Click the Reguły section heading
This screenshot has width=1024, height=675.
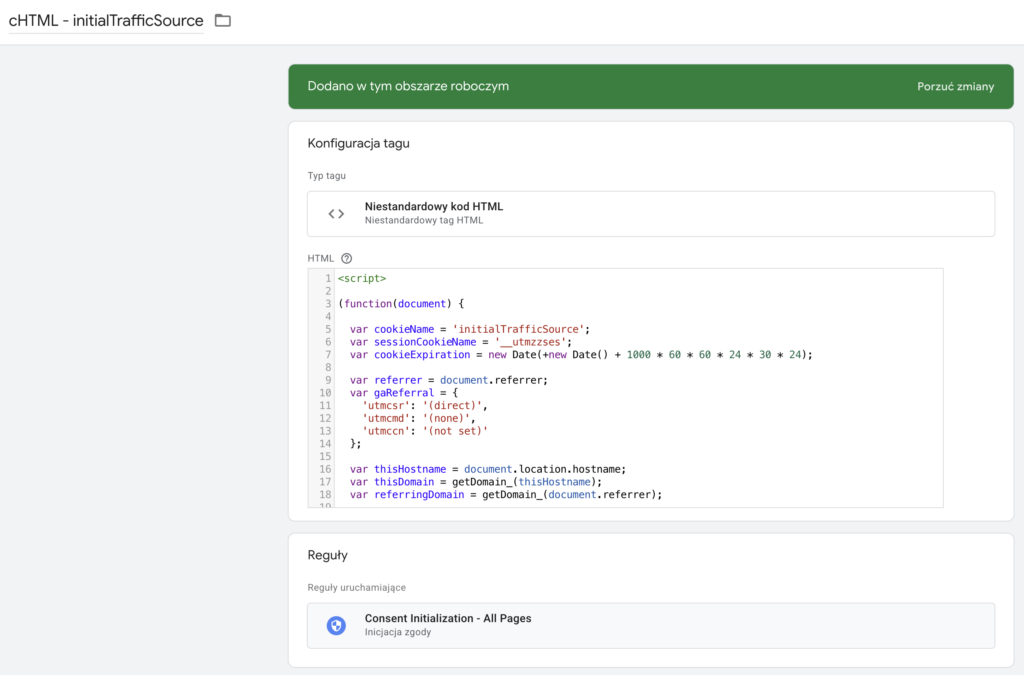(327, 555)
